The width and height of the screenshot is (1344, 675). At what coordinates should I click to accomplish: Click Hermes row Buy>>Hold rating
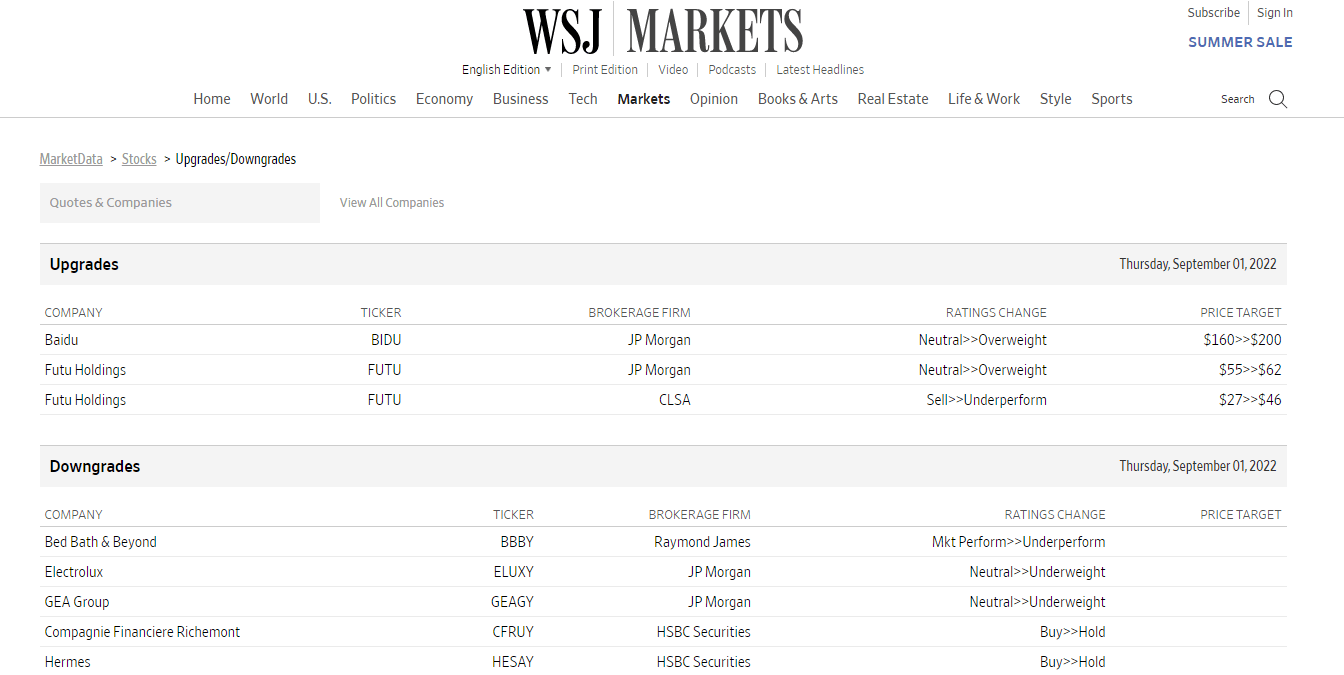[x=1073, y=662]
